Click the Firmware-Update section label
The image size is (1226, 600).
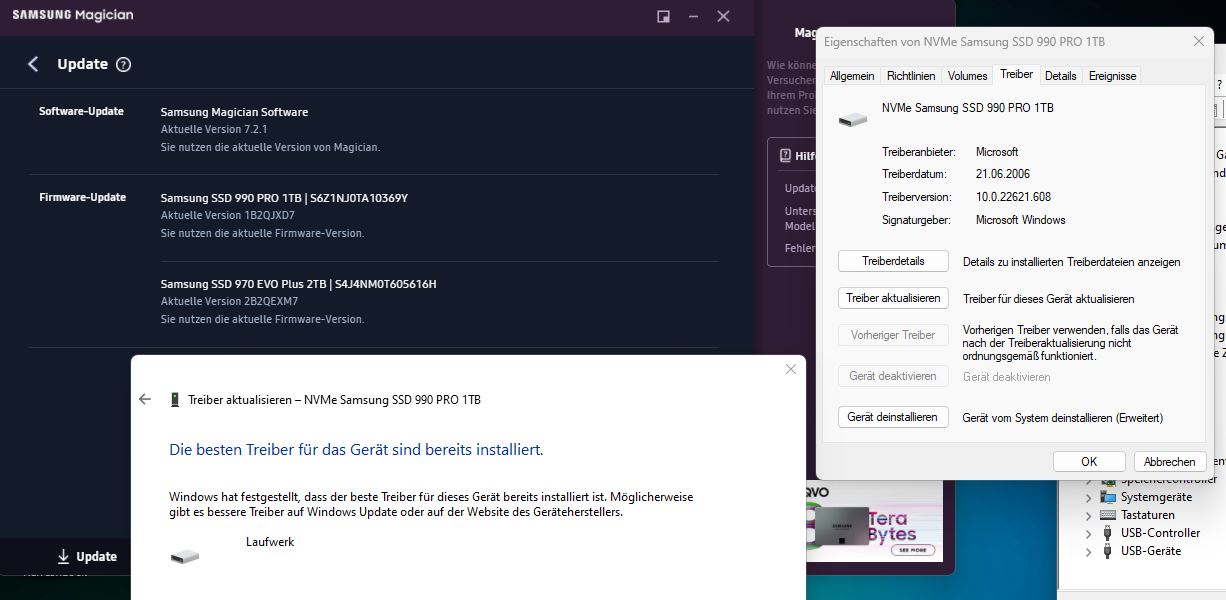(x=82, y=197)
